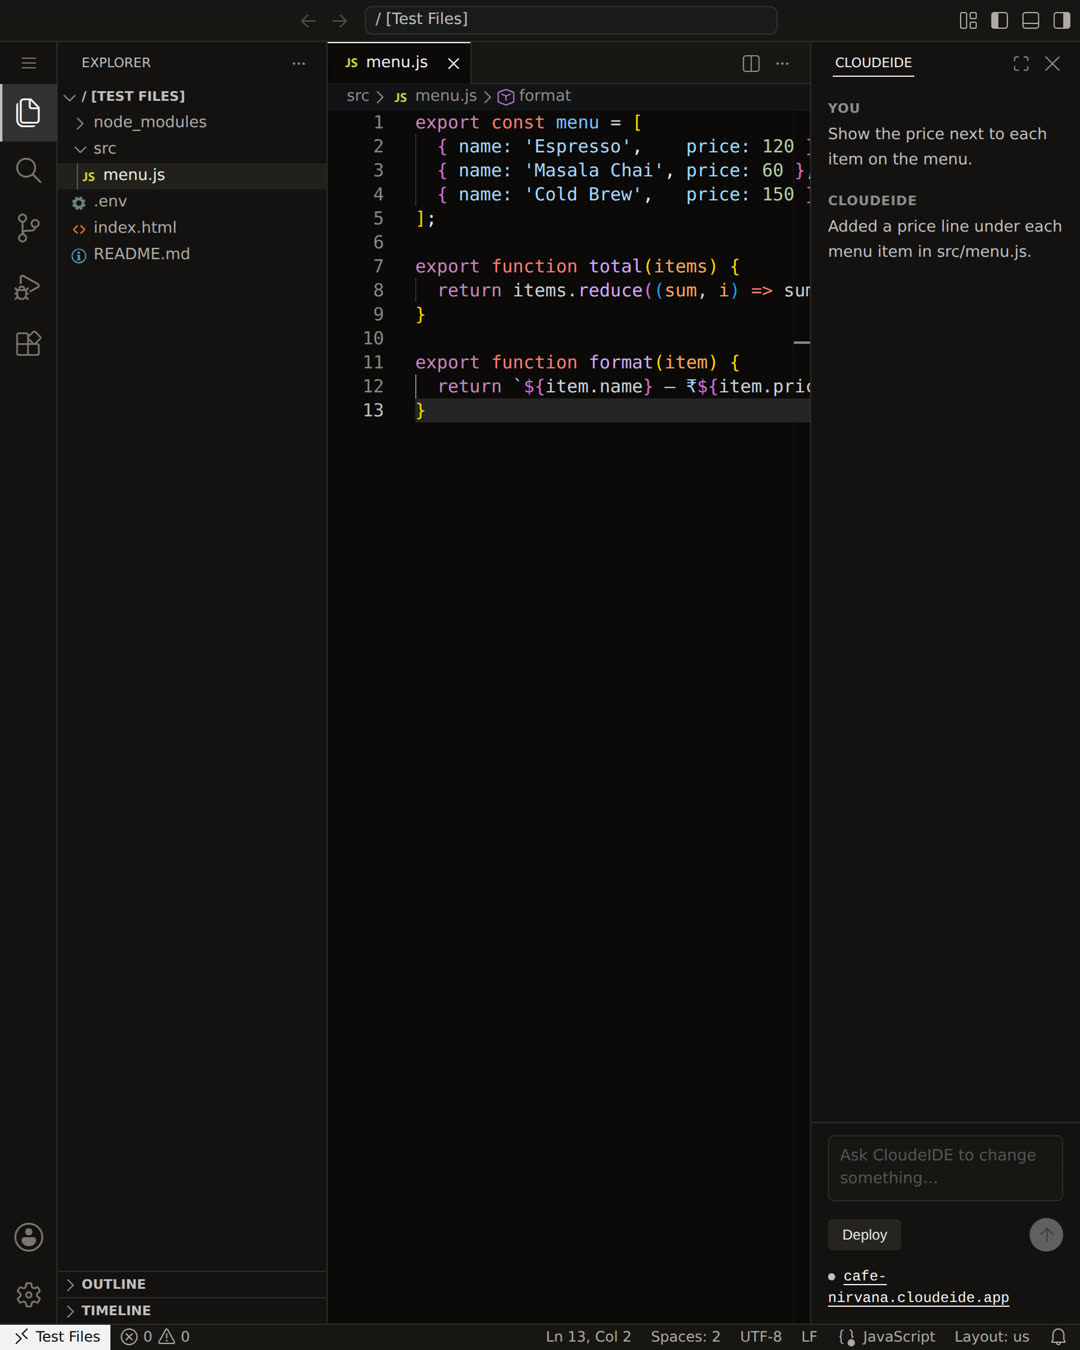1080x1350 pixels.
Task: Click Ln 13, Col 2 in status bar
Action: point(588,1337)
